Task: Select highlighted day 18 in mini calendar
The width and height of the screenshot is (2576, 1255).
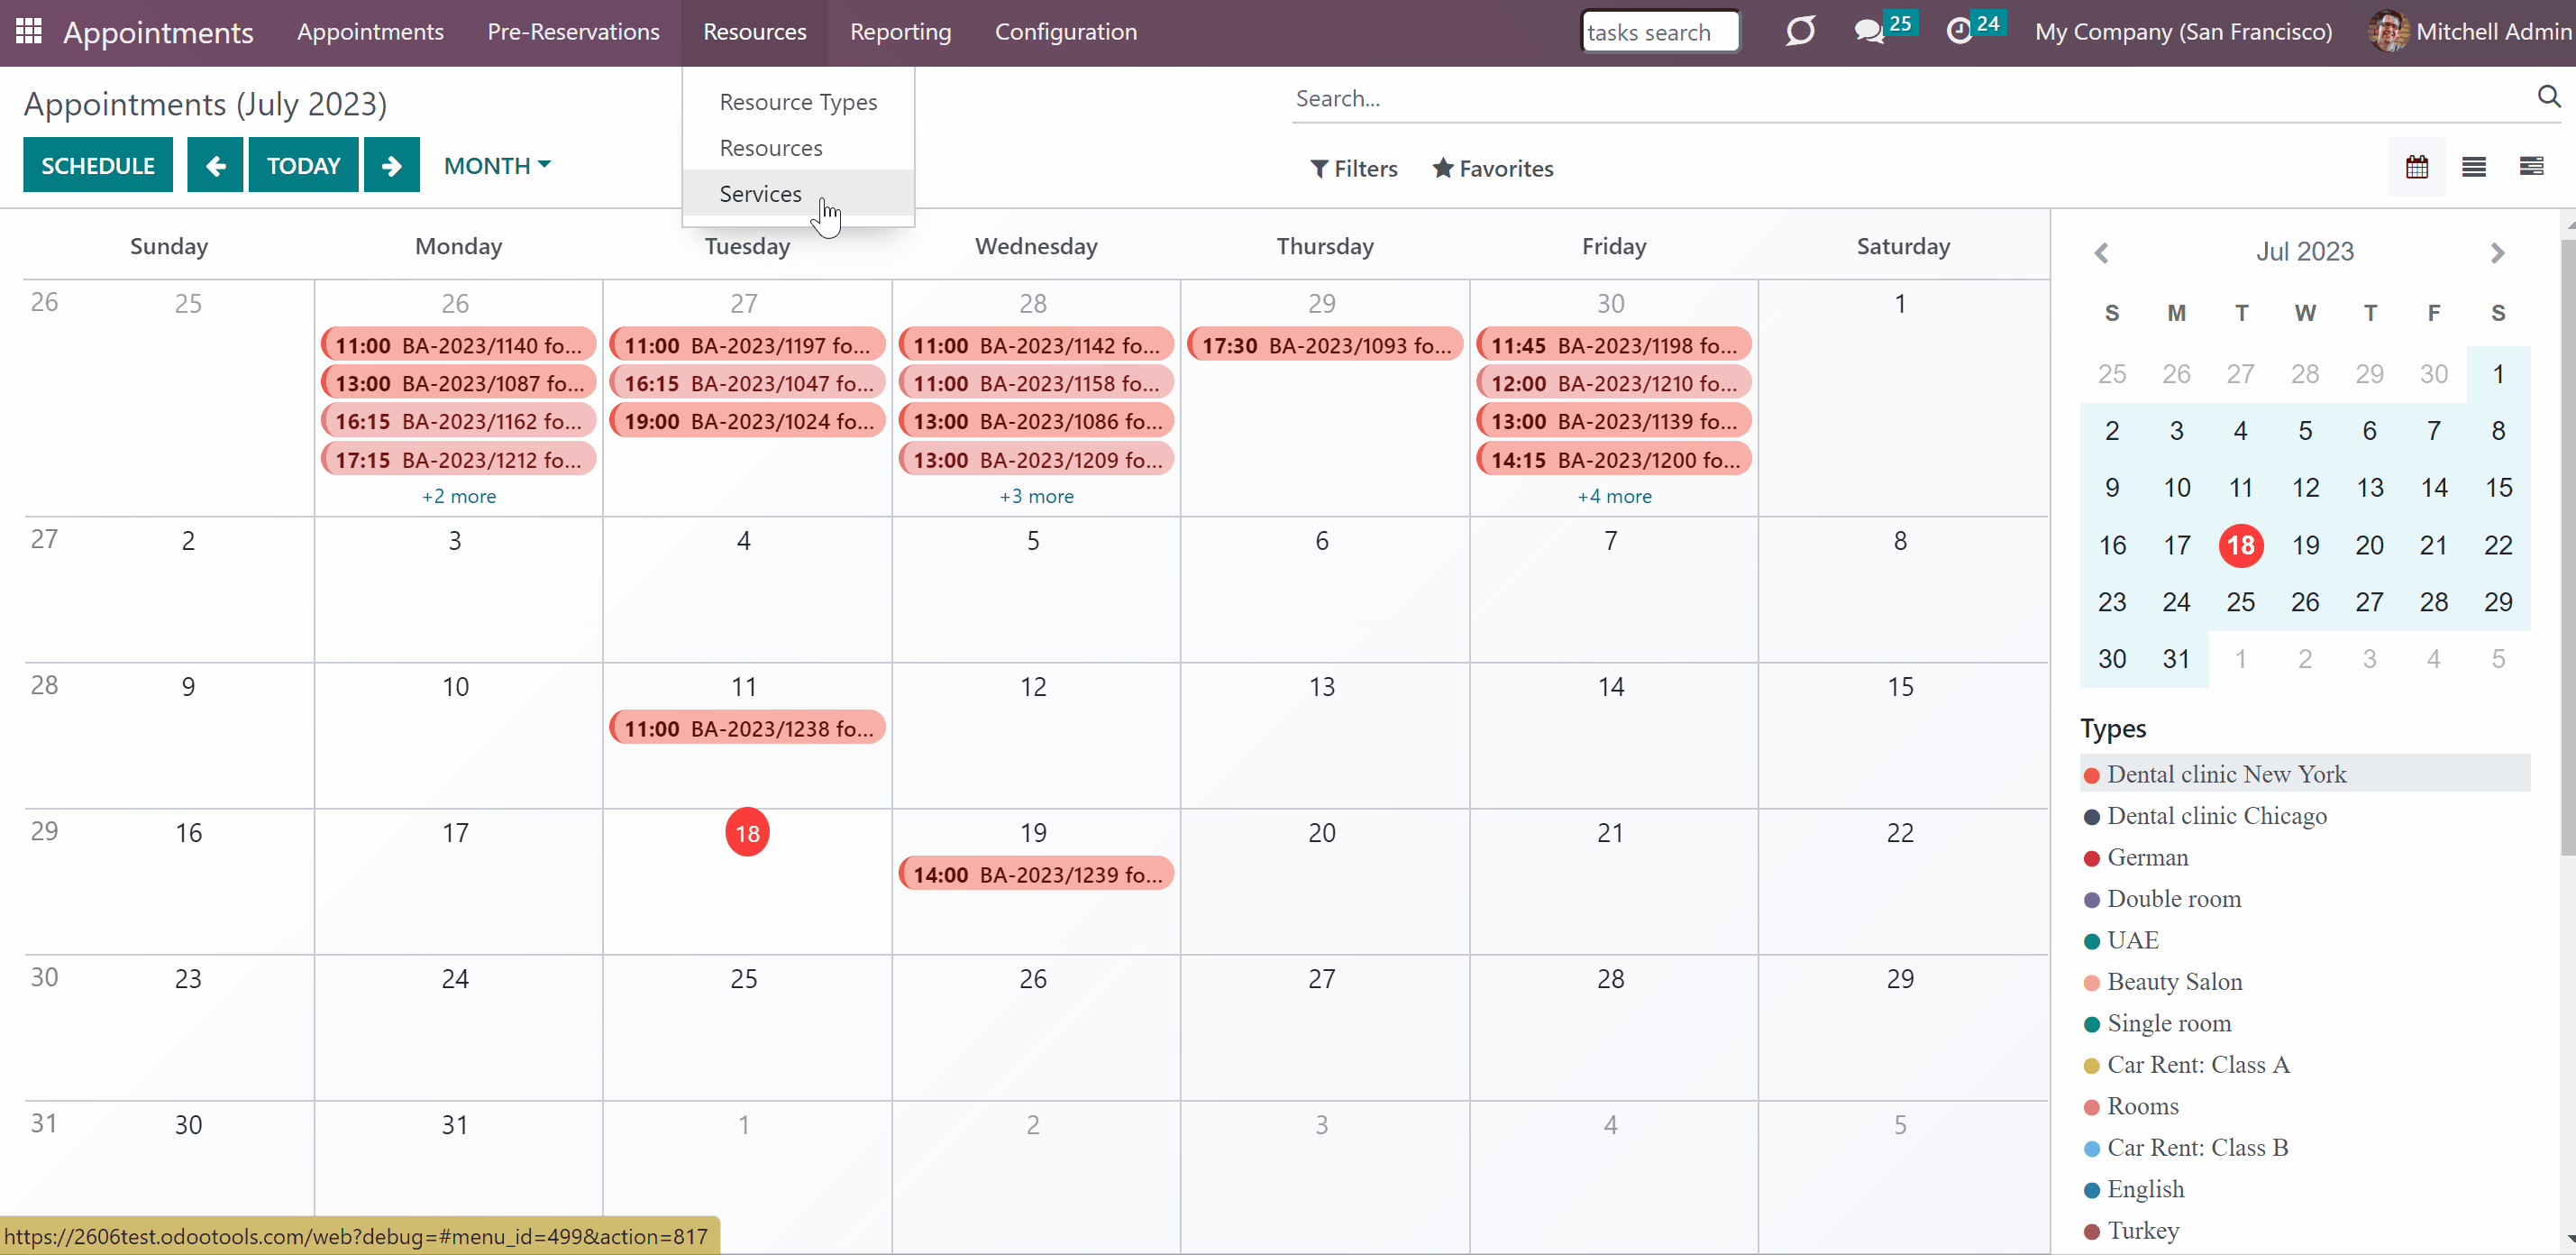Action: [2241, 545]
